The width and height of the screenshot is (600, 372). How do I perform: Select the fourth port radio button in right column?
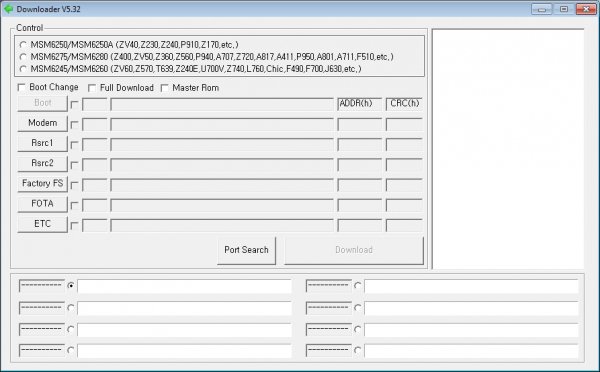[x=357, y=350]
